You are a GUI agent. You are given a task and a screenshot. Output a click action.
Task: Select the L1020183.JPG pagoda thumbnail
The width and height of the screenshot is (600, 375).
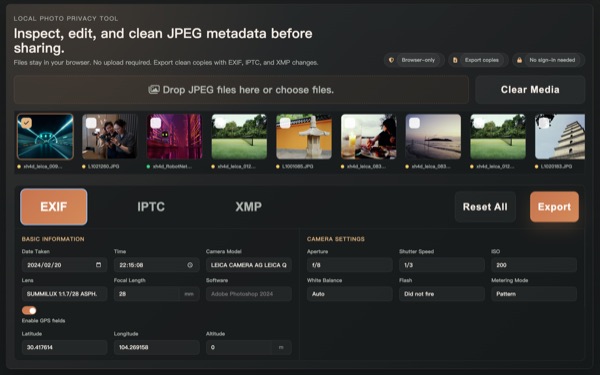[560, 137]
